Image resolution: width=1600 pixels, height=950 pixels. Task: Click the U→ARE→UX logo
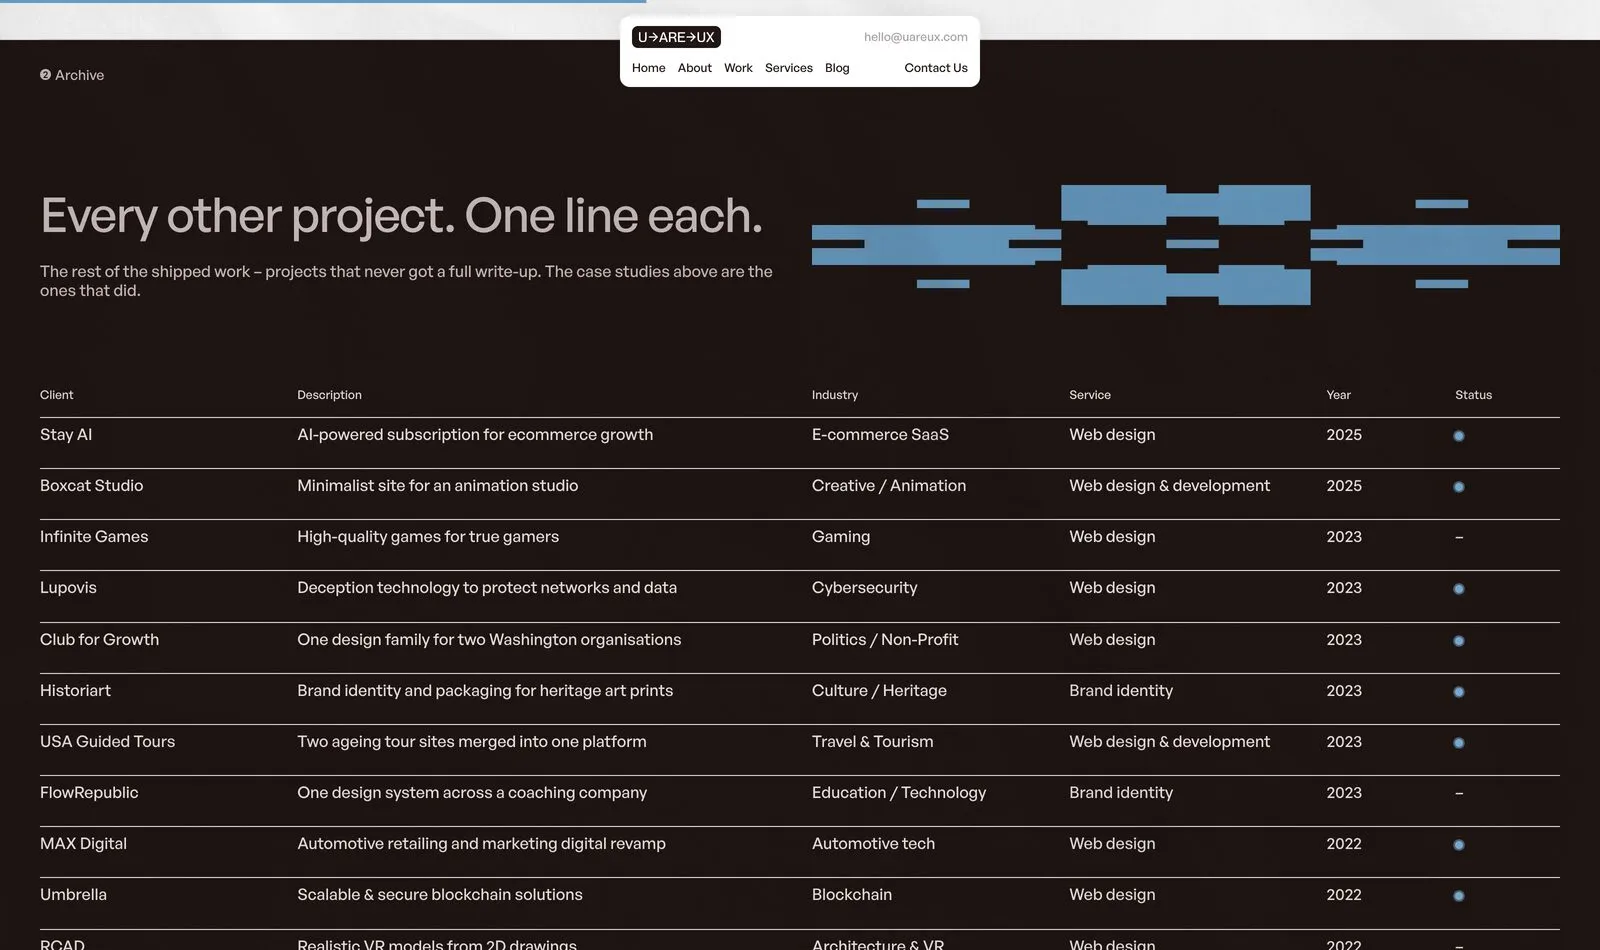click(x=676, y=37)
